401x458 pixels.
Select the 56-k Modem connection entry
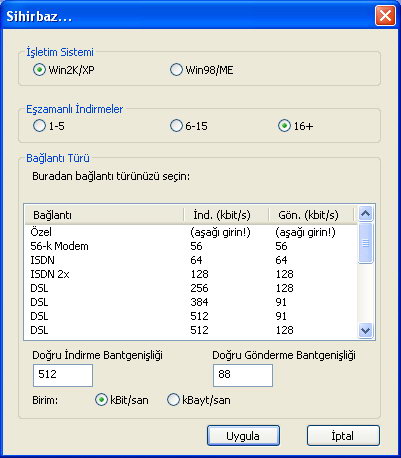tap(191, 246)
